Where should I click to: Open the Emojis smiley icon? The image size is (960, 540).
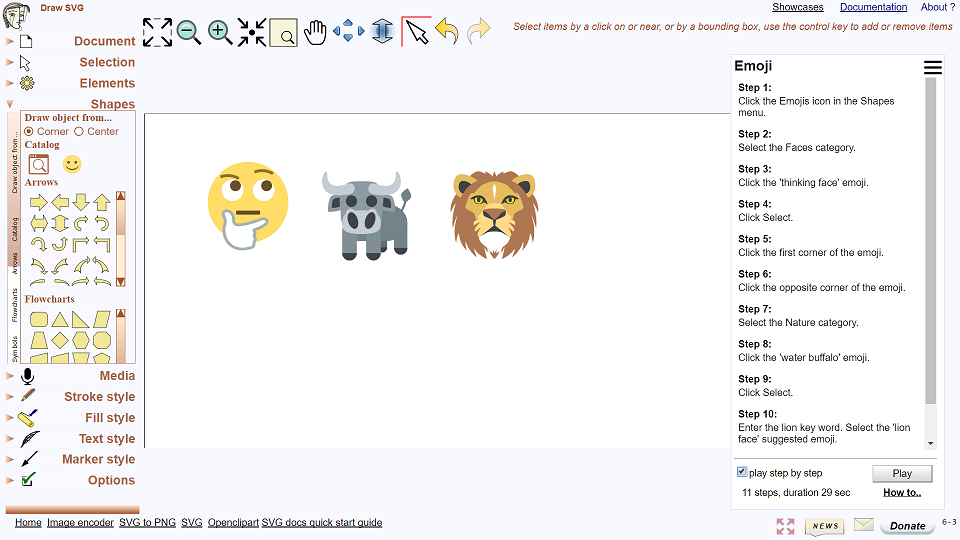coord(72,164)
